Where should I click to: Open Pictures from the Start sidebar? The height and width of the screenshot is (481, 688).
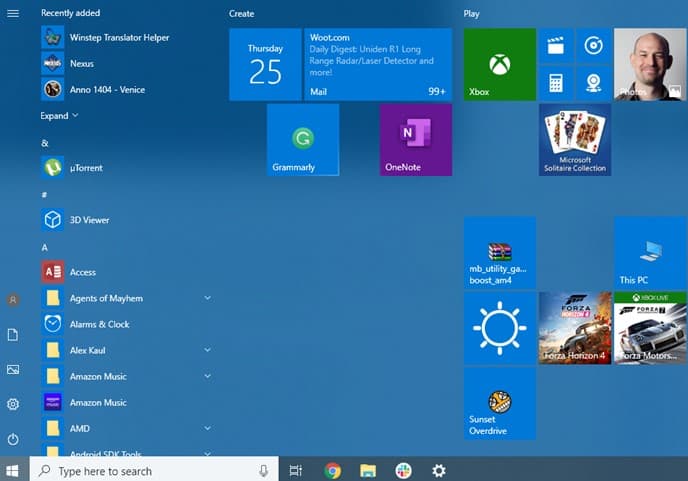(x=13, y=370)
